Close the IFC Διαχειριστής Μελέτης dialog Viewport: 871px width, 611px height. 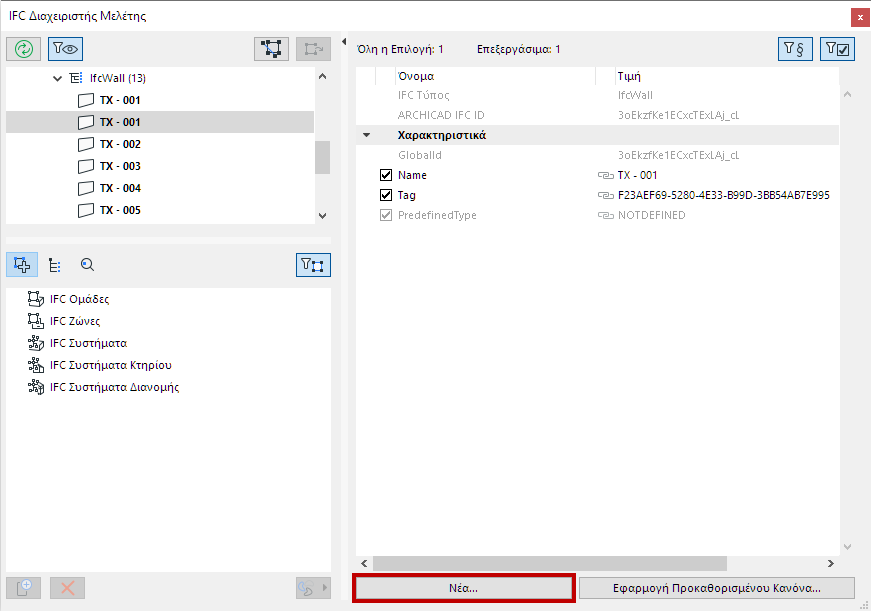[860, 17]
